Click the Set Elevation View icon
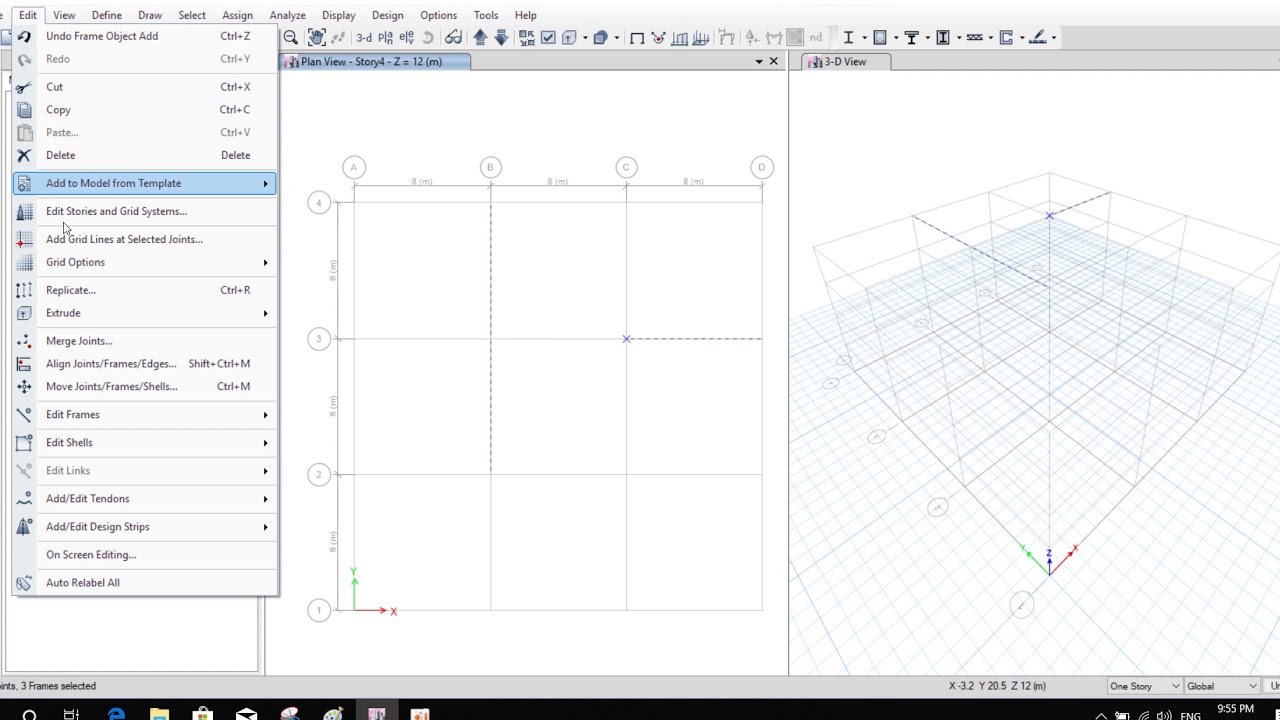The height and width of the screenshot is (720, 1280). pyautogui.click(x=406, y=37)
